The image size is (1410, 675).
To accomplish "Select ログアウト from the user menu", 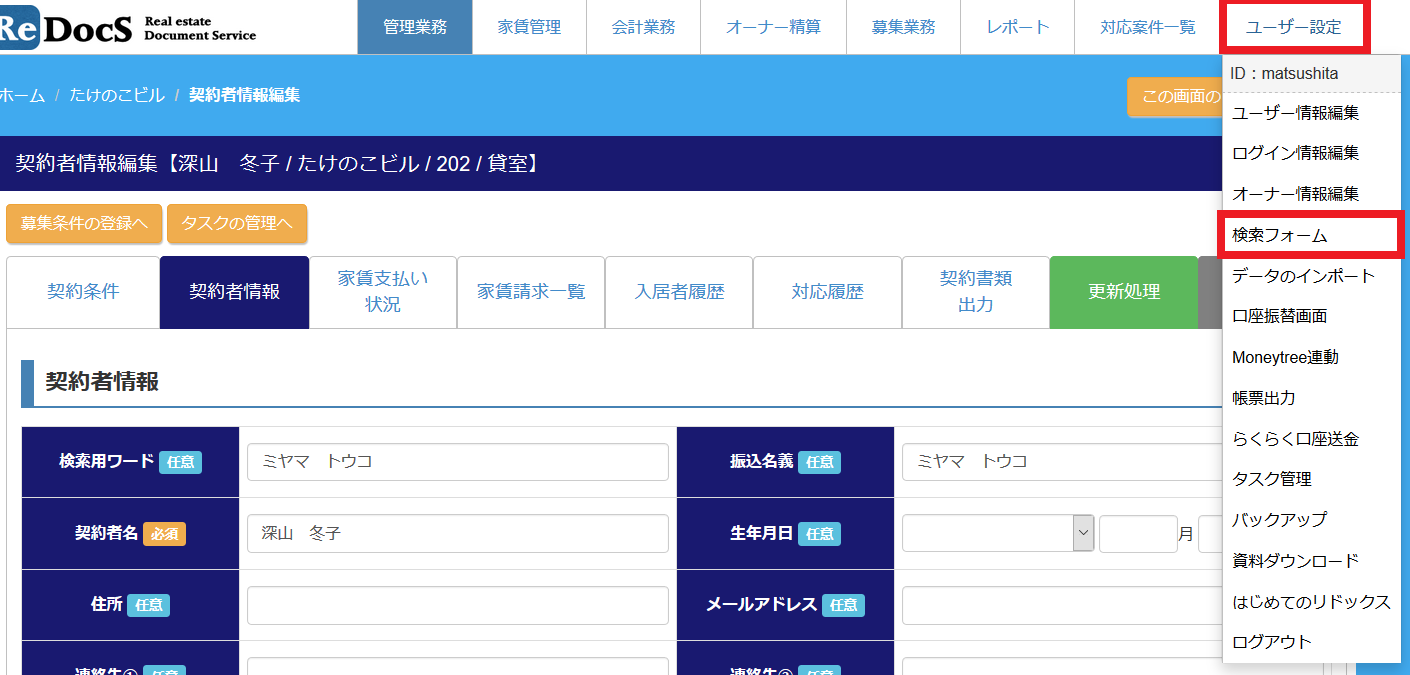I will click(x=1271, y=642).
